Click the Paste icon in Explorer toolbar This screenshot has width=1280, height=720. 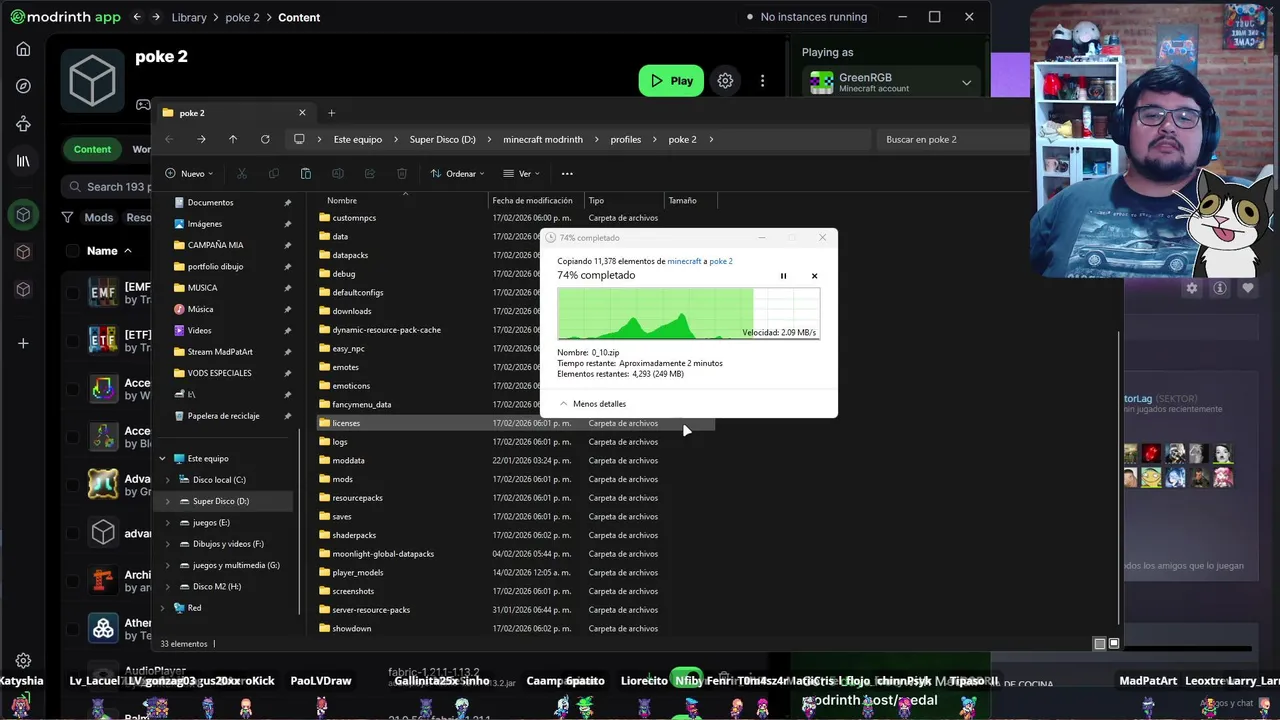[306, 173]
